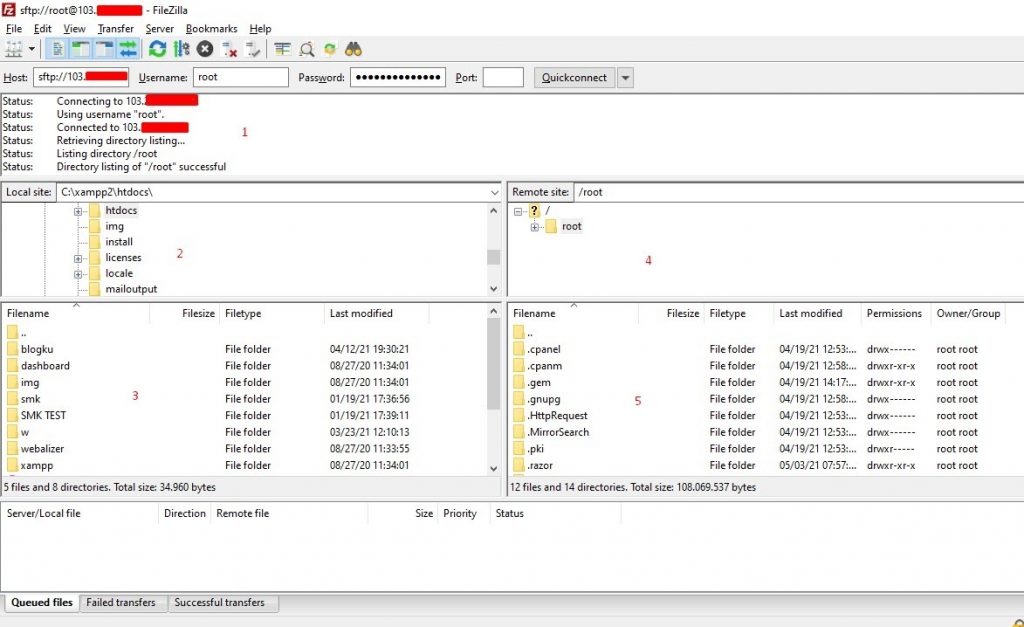The image size is (1024, 627).
Task: Toggle synchronized browsing
Action: pos(330,48)
